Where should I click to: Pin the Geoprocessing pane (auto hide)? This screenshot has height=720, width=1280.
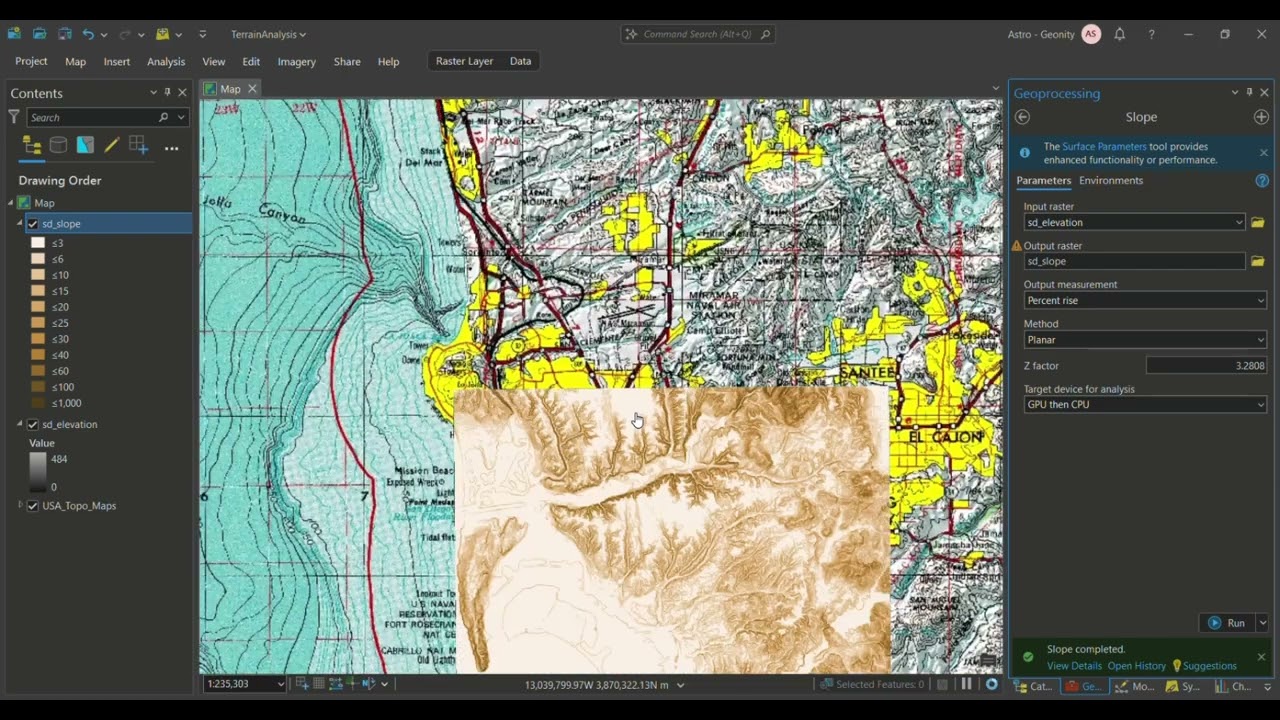(1249, 92)
